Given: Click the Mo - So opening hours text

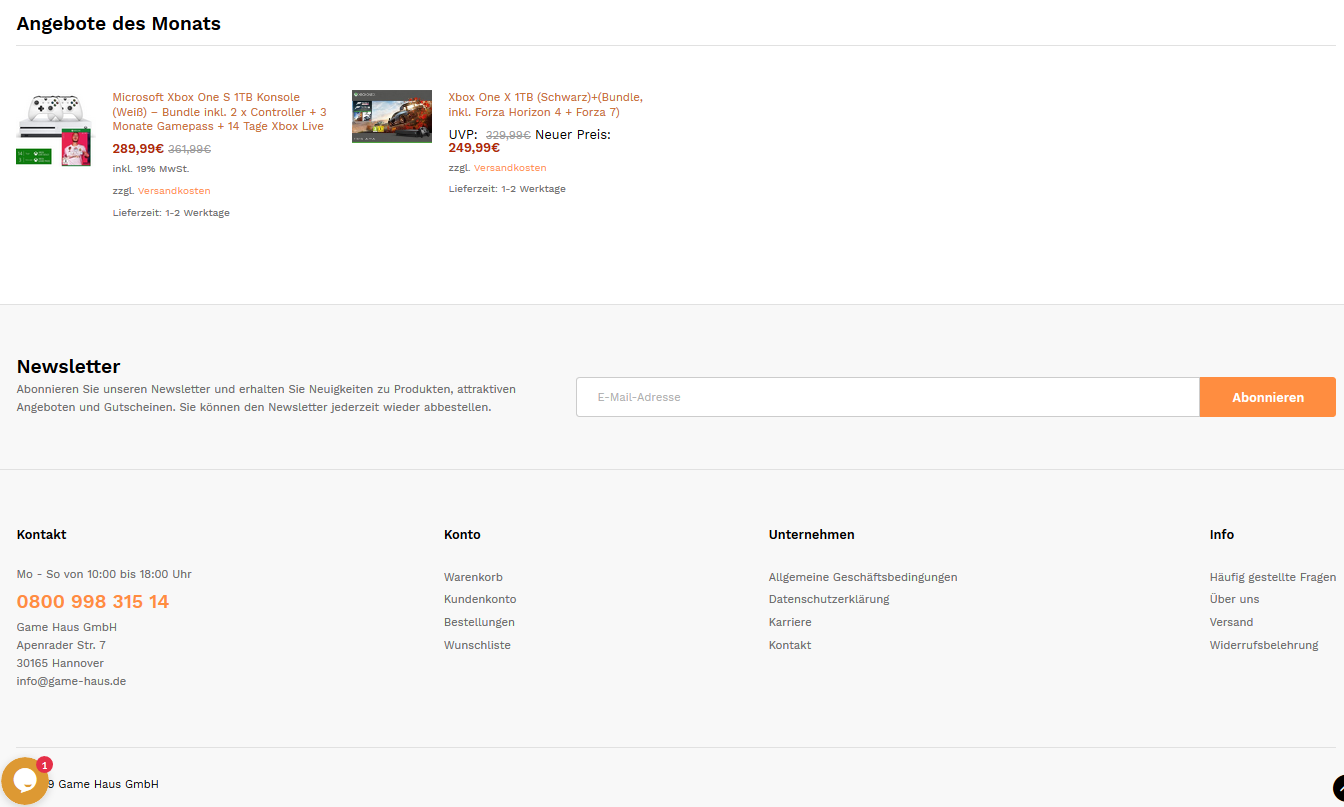Looking at the screenshot, I should (x=104, y=574).
